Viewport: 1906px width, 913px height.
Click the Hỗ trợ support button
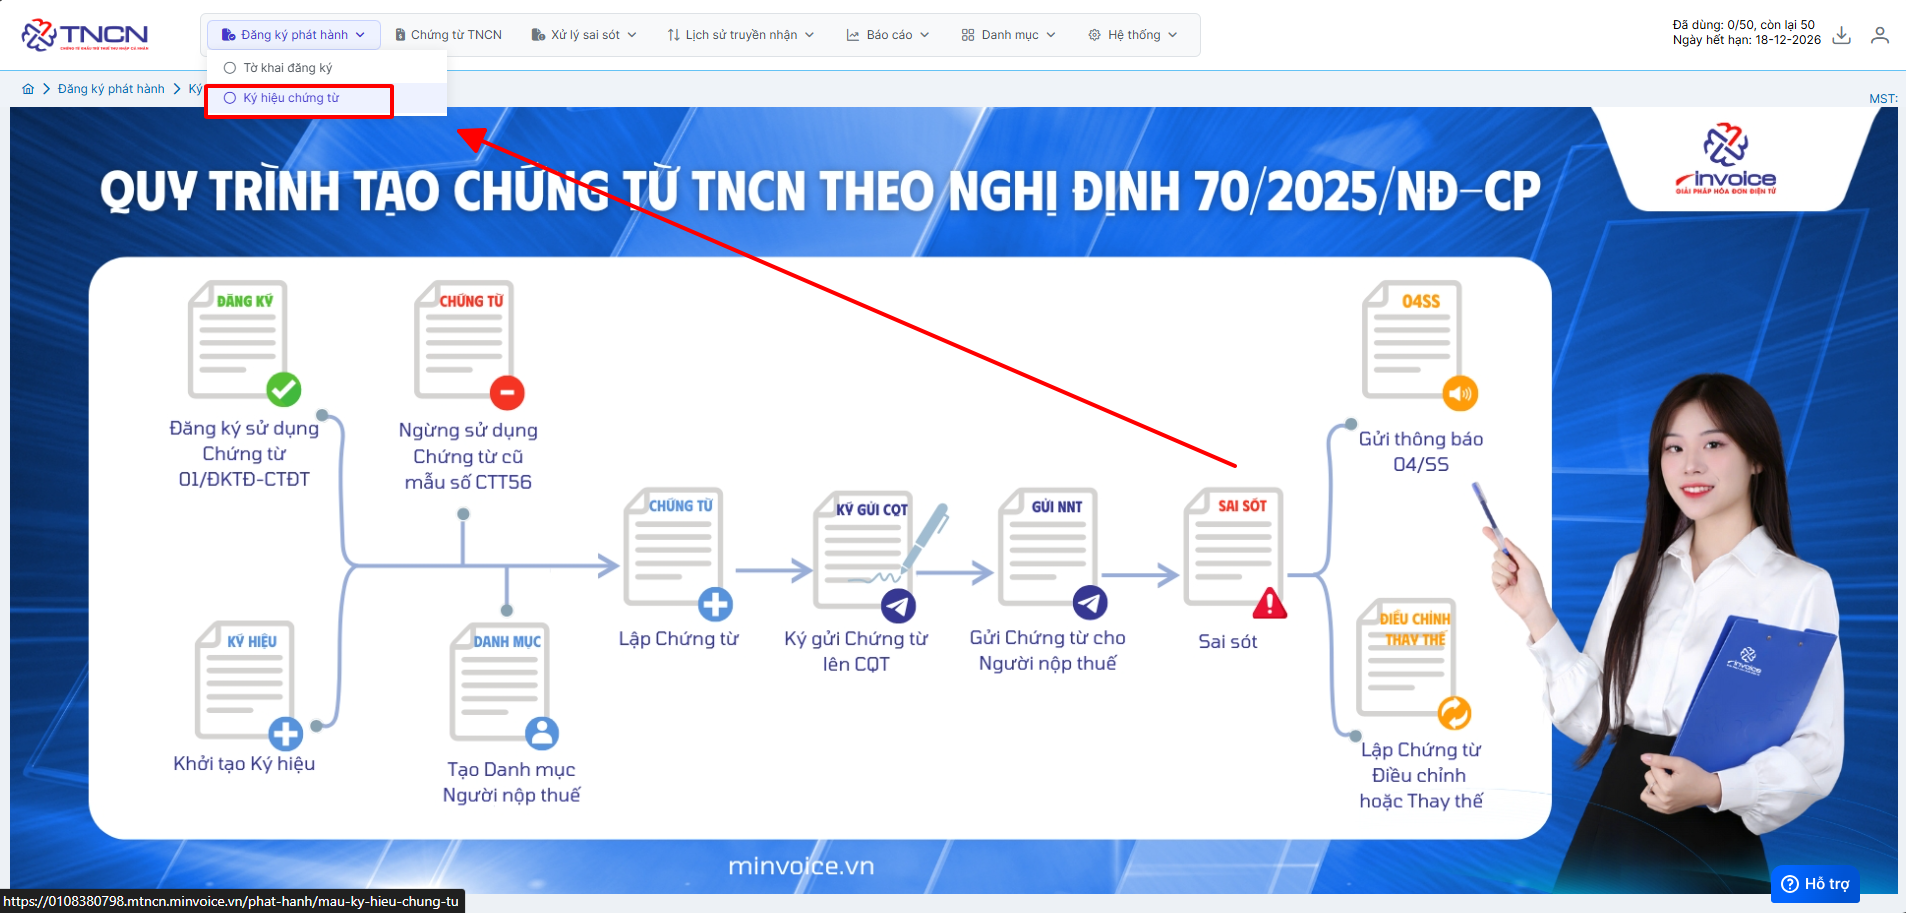[1815, 884]
